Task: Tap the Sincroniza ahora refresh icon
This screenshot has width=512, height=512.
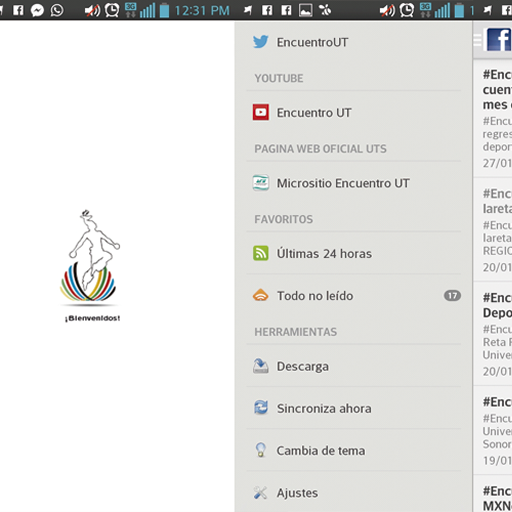Action: [261, 408]
